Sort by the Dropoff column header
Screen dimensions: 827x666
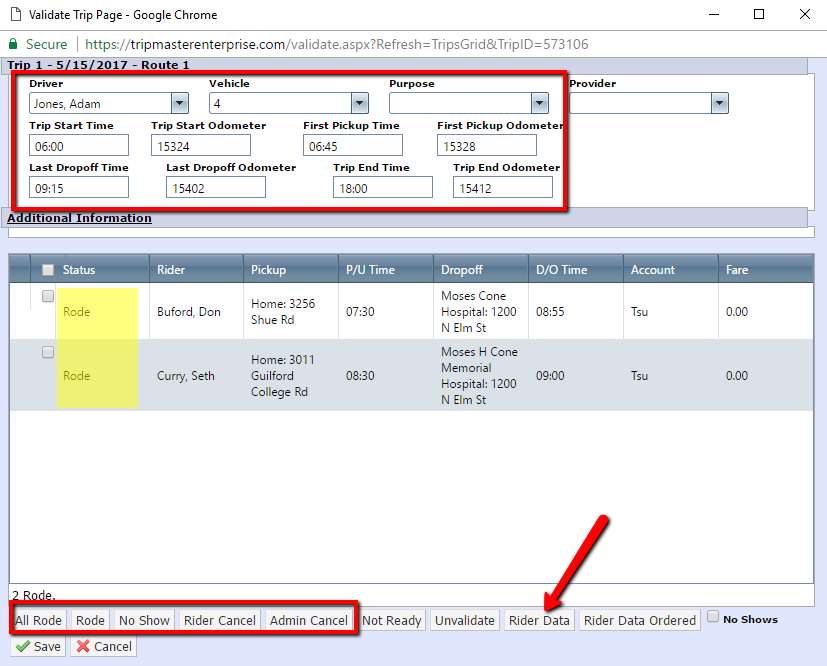tap(461, 270)
